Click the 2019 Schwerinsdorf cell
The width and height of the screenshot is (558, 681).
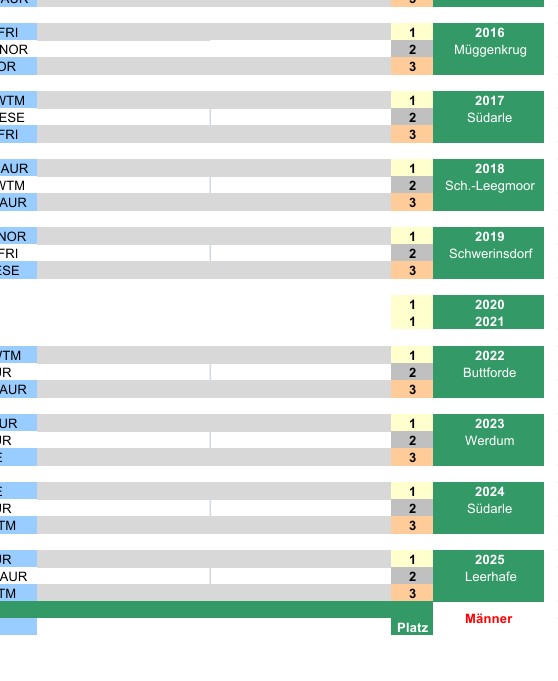[x=488, y=253]
